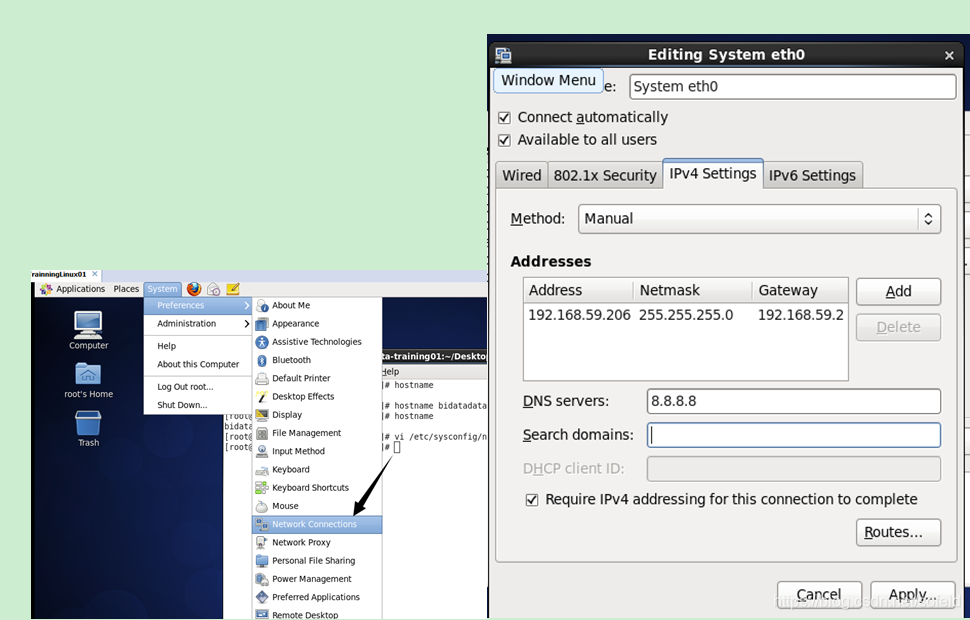Click the Keyboard Shortcuts icon
This screenshot has height=620, width=970.
tap(262, 488)
